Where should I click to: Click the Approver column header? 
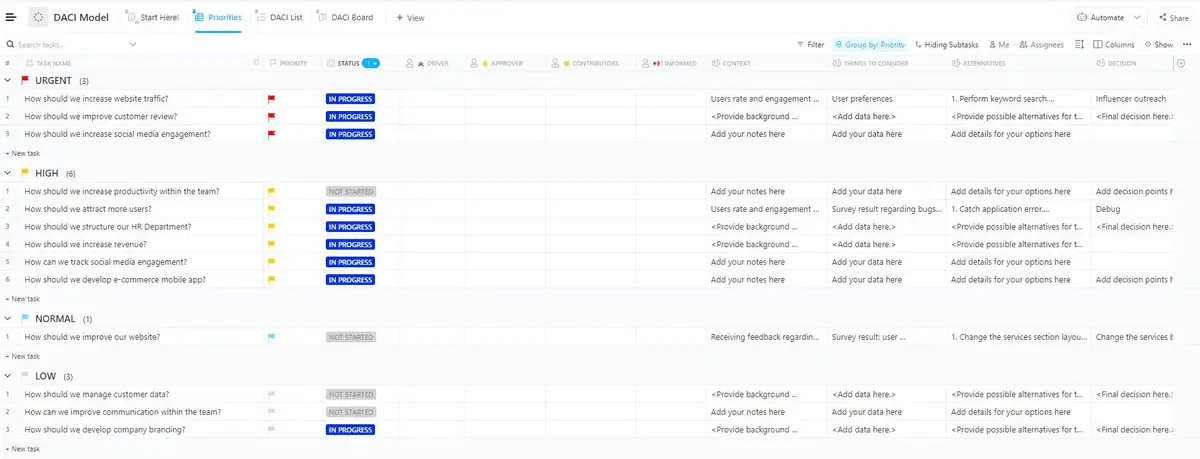pos(498,63)
